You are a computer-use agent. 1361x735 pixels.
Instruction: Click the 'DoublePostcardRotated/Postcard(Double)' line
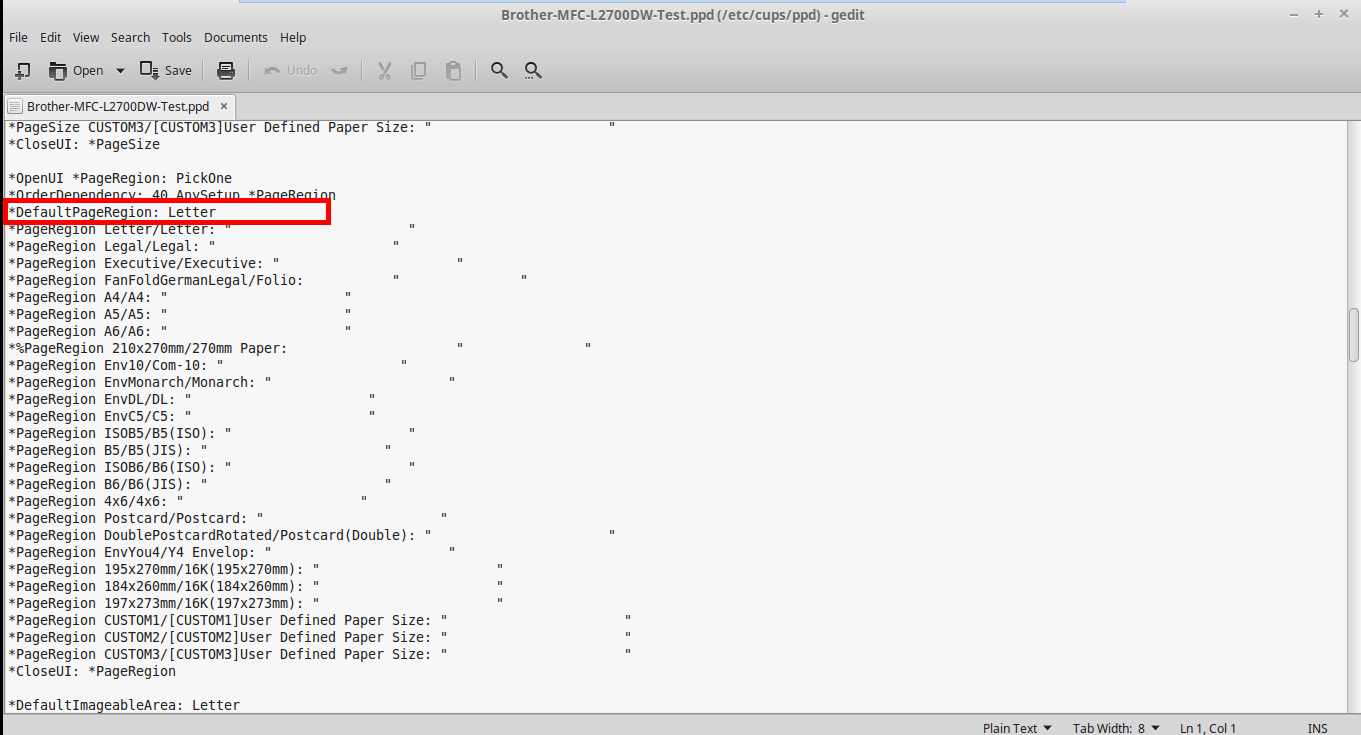pos(312,535)
